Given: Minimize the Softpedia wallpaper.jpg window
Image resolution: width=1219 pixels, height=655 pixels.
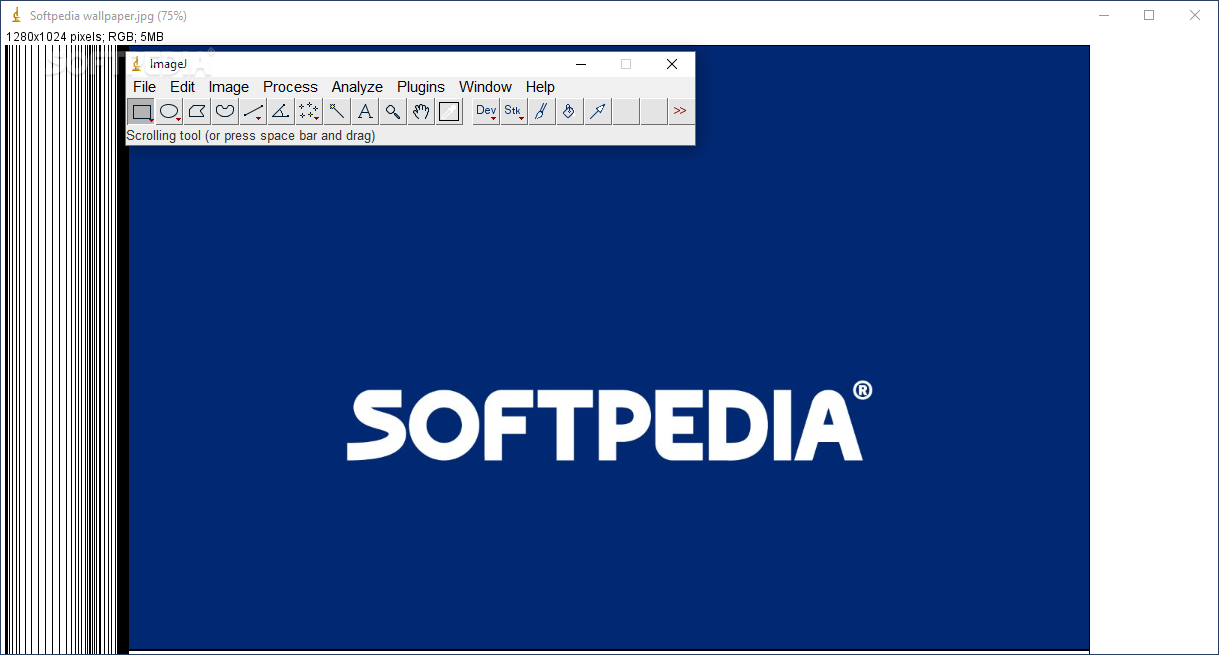Looking at the screenshot, I should point(1104,15).
